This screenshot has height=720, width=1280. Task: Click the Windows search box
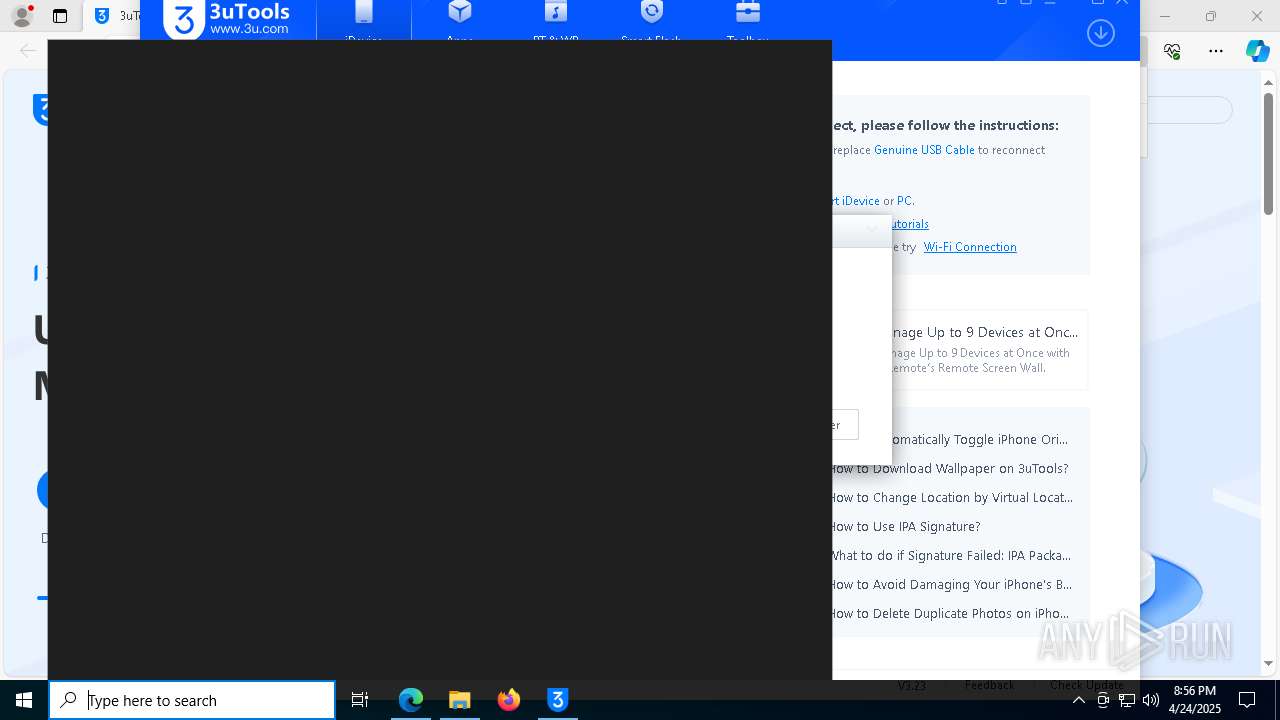click(192, 700)
